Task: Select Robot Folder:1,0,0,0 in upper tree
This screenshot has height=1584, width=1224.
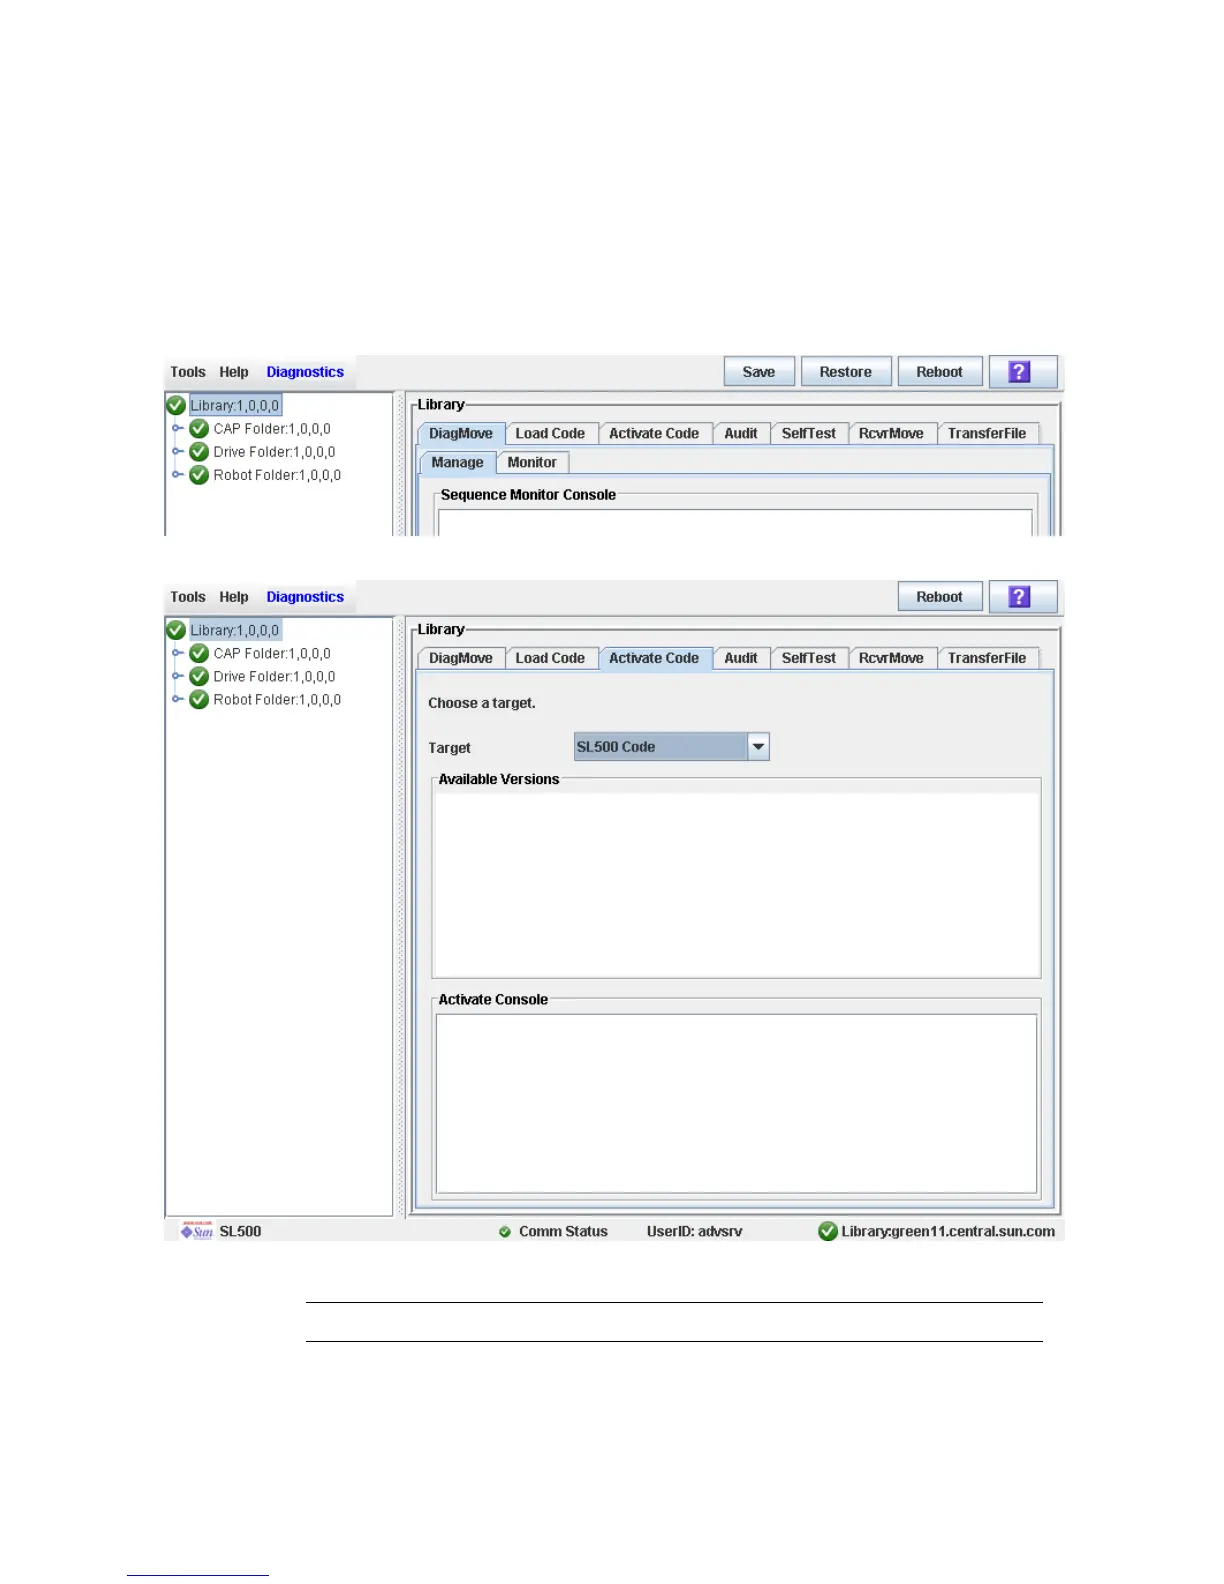Action: (x=277, y=475)
